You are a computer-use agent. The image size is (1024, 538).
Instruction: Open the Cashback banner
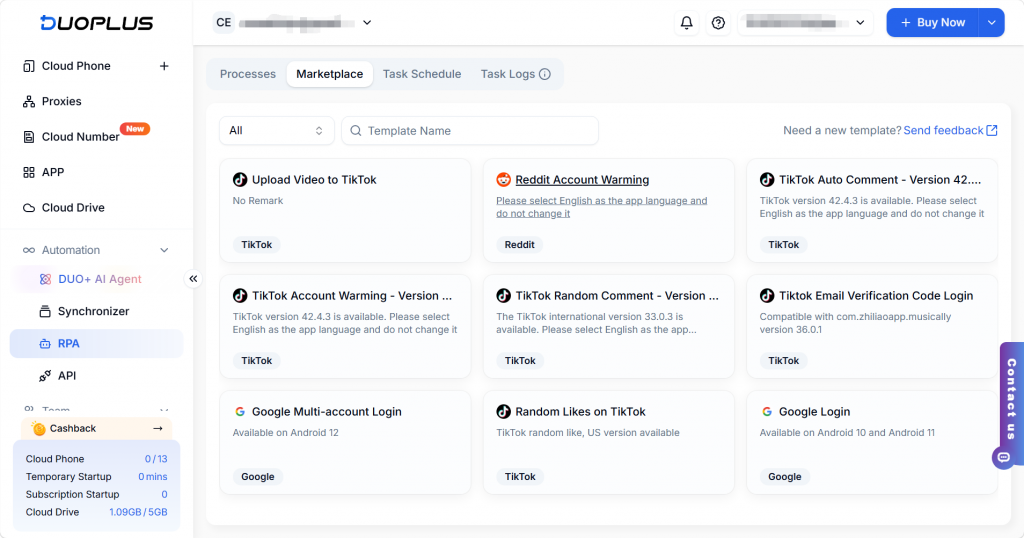click(97, 428)
